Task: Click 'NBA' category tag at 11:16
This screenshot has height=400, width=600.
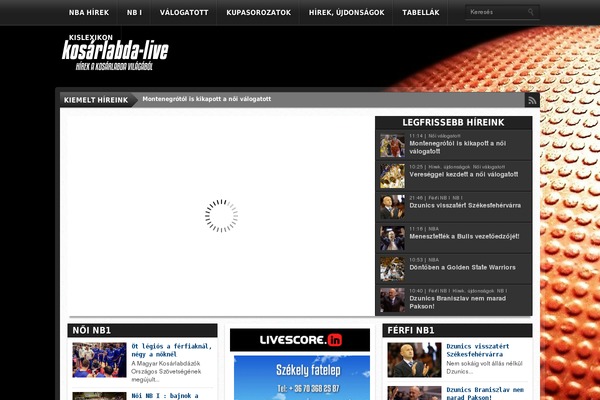Action: (434, 229)
